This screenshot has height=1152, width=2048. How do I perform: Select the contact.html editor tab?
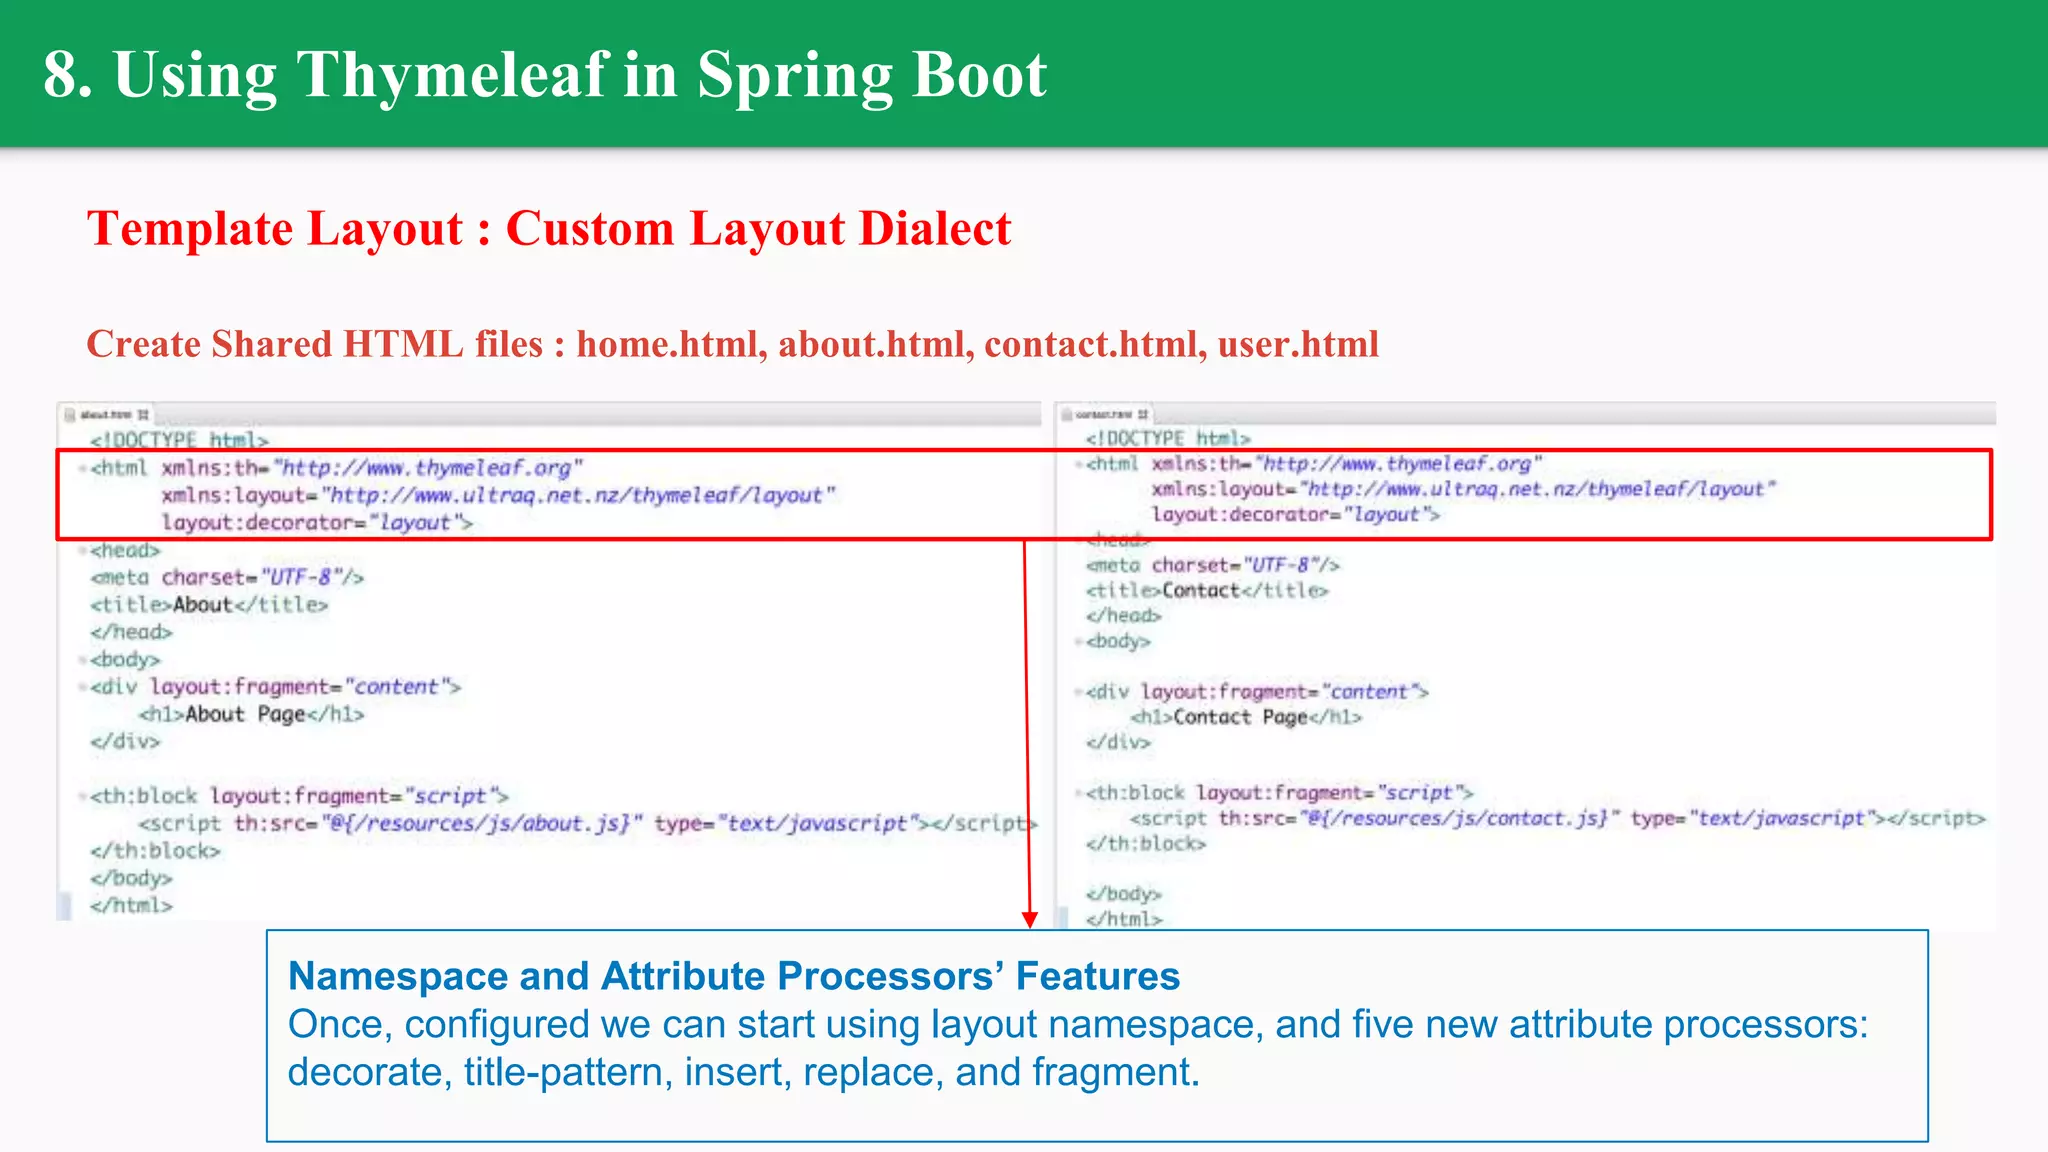(1103, 414)
